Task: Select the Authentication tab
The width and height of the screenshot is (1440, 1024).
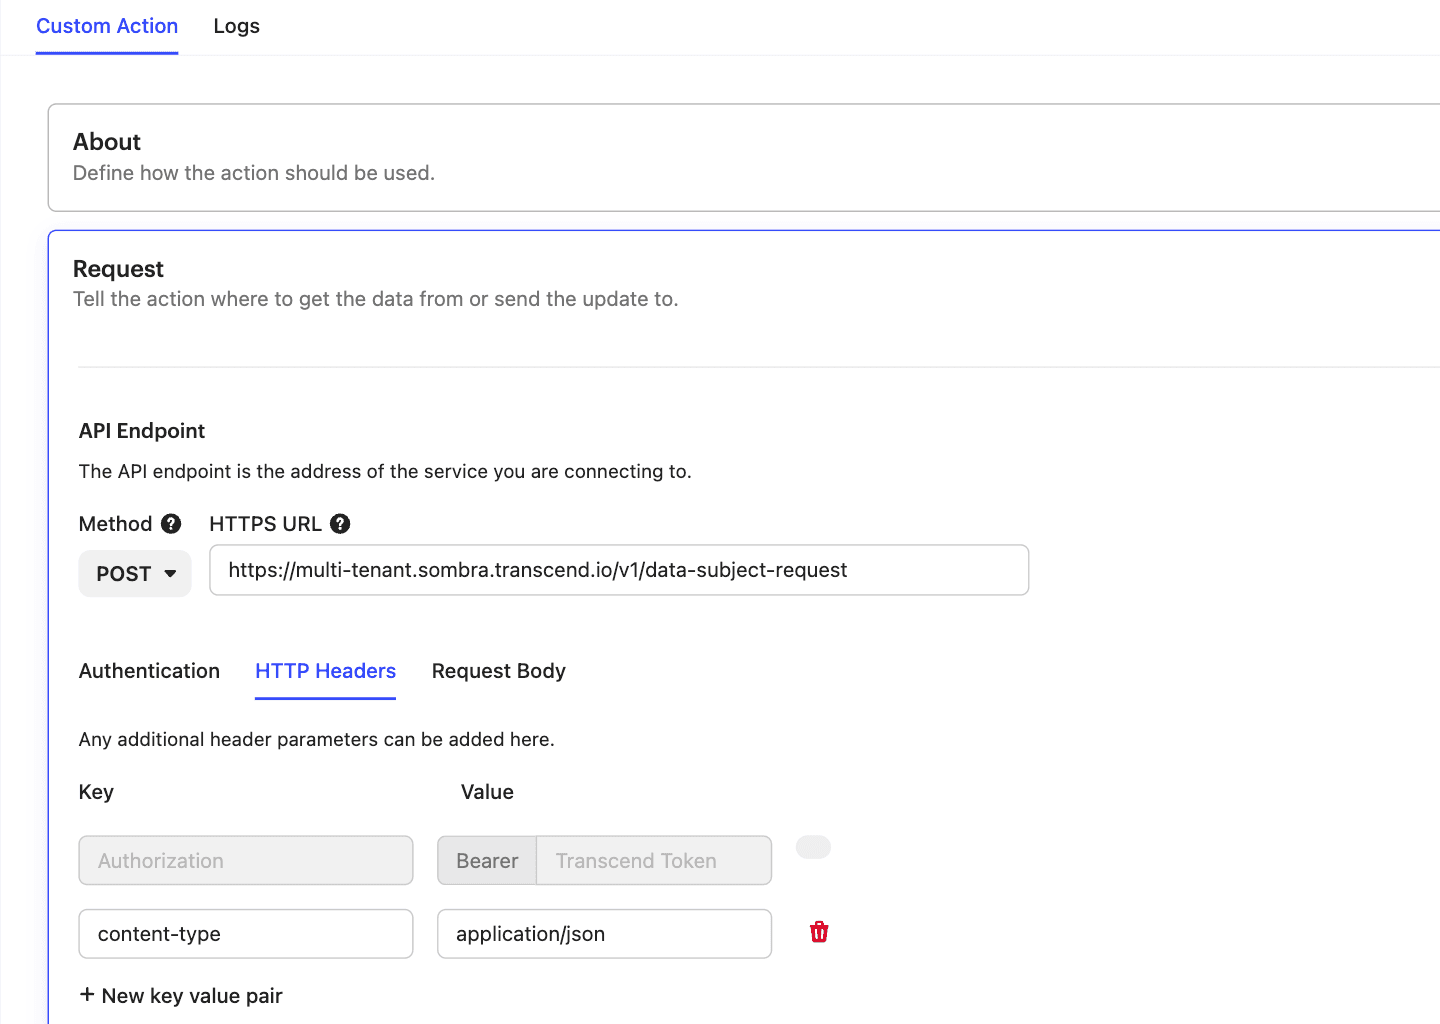Action: pyautogui.click(x=149, y=671)
